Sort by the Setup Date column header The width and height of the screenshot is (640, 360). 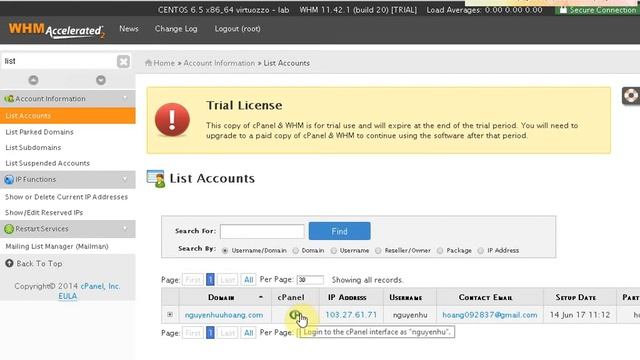click(x=576, y=298)
